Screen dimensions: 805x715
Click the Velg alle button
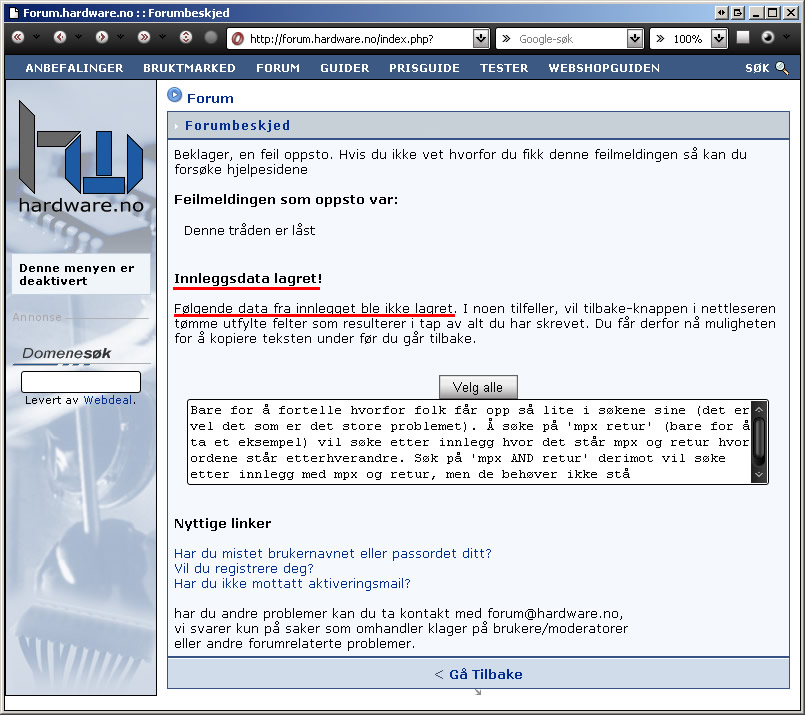(478, 388)
